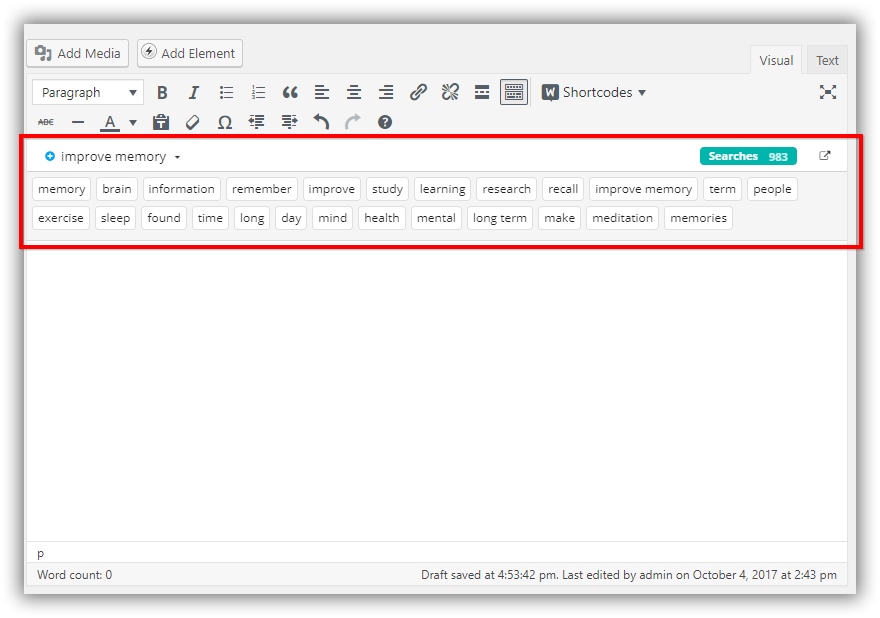
Task: Pick the 'found' keyword tag
Action: tap(164, 218)
